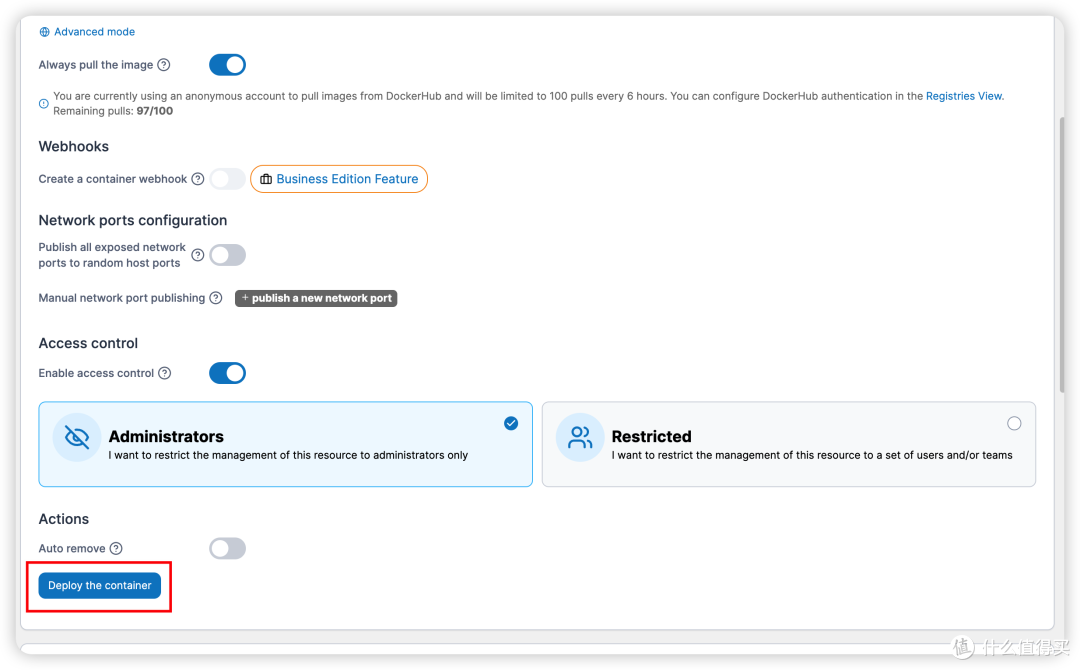
Task: Toggle Create a container webhook switch
Action: 227,179
